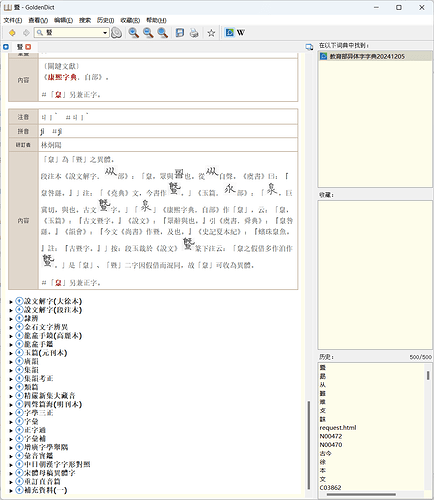Click the pronounce word speaker icon

pyautogui.click(x=116, y=33)
